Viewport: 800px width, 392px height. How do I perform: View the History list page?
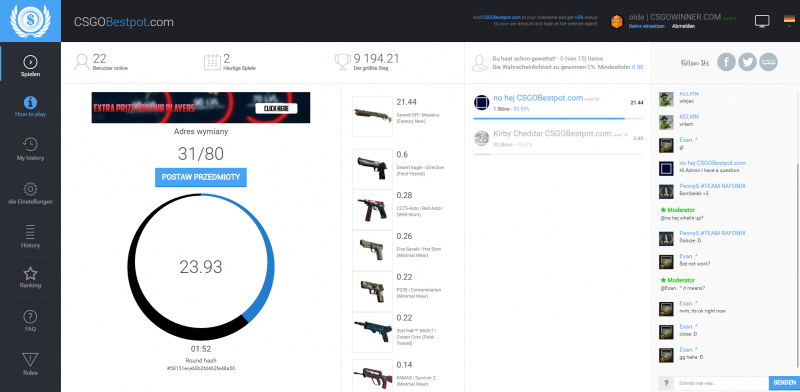[x=30, y=237]
